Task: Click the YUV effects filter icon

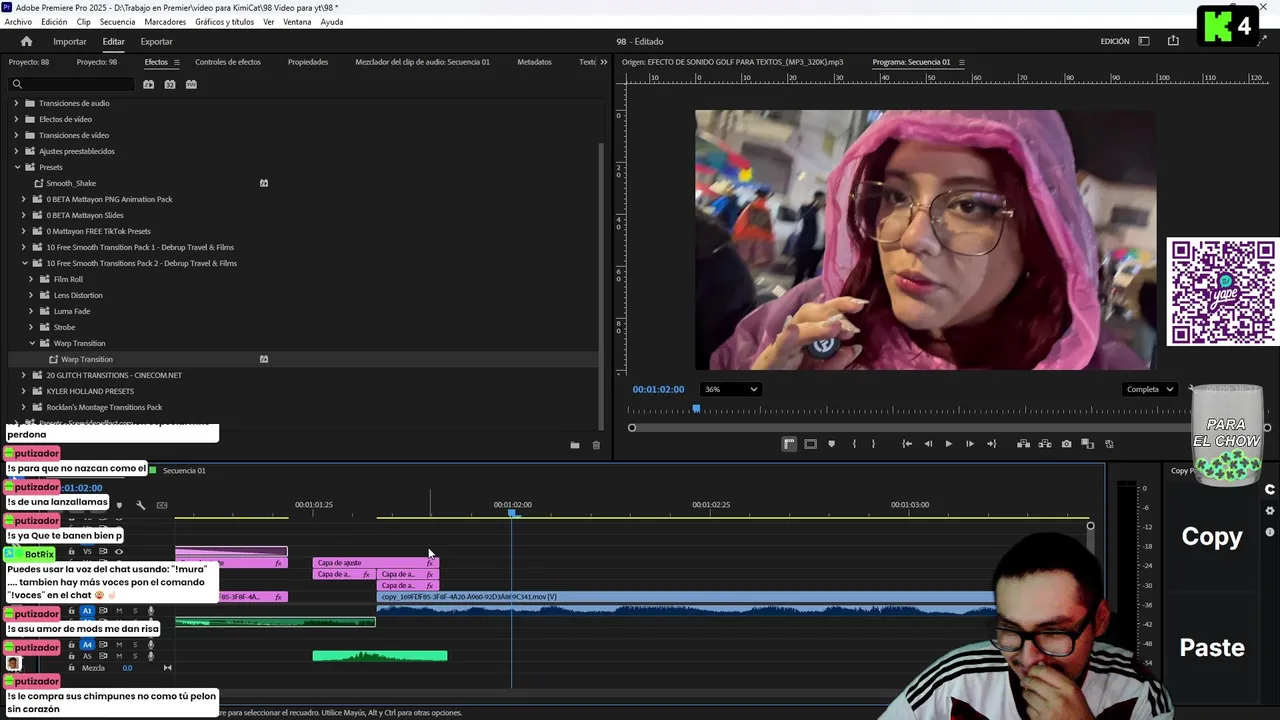Action: (x=191, y=84)
